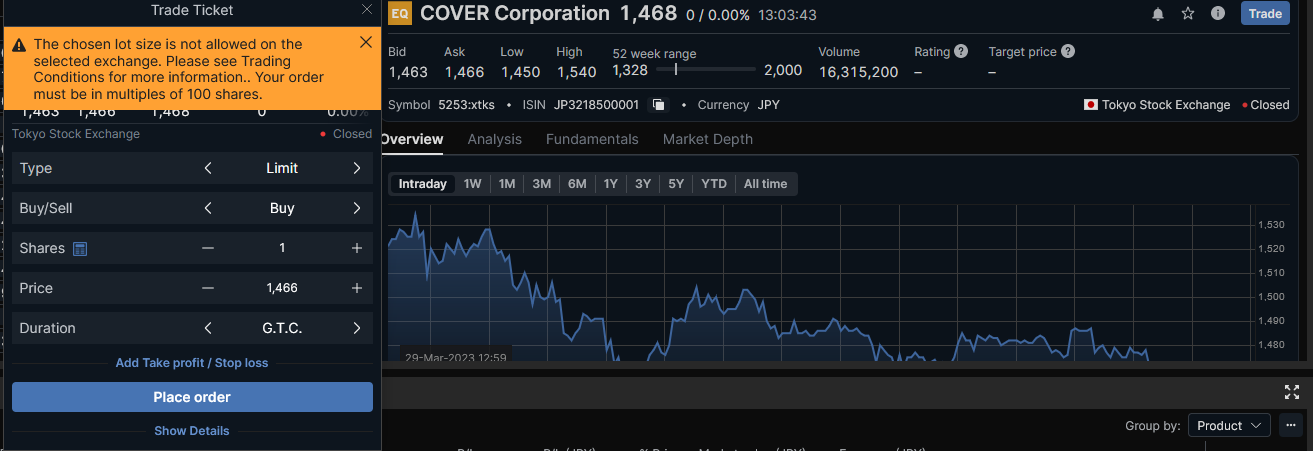The height and width of the screenshot is (451, 1313).
Task: Change Duration with the left arrow
Action: [208, 328]
